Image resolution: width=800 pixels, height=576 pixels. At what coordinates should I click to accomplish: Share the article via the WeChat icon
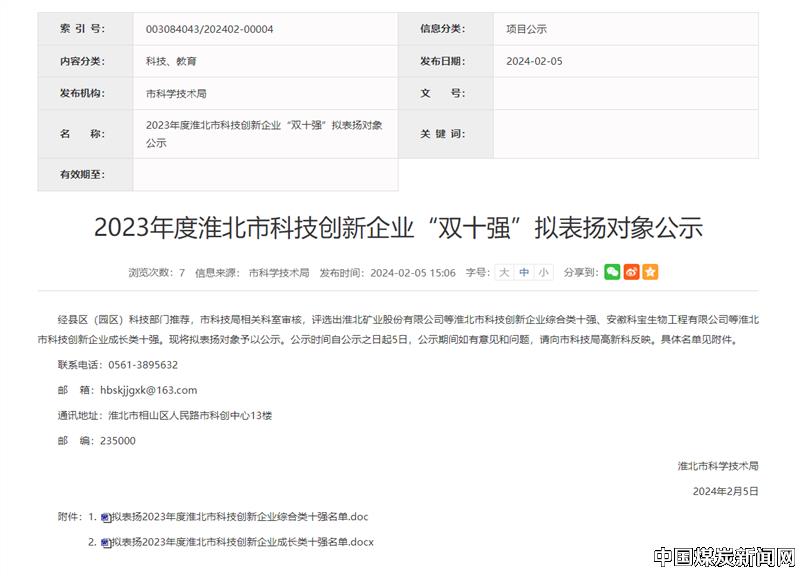[x=612, y=272]
